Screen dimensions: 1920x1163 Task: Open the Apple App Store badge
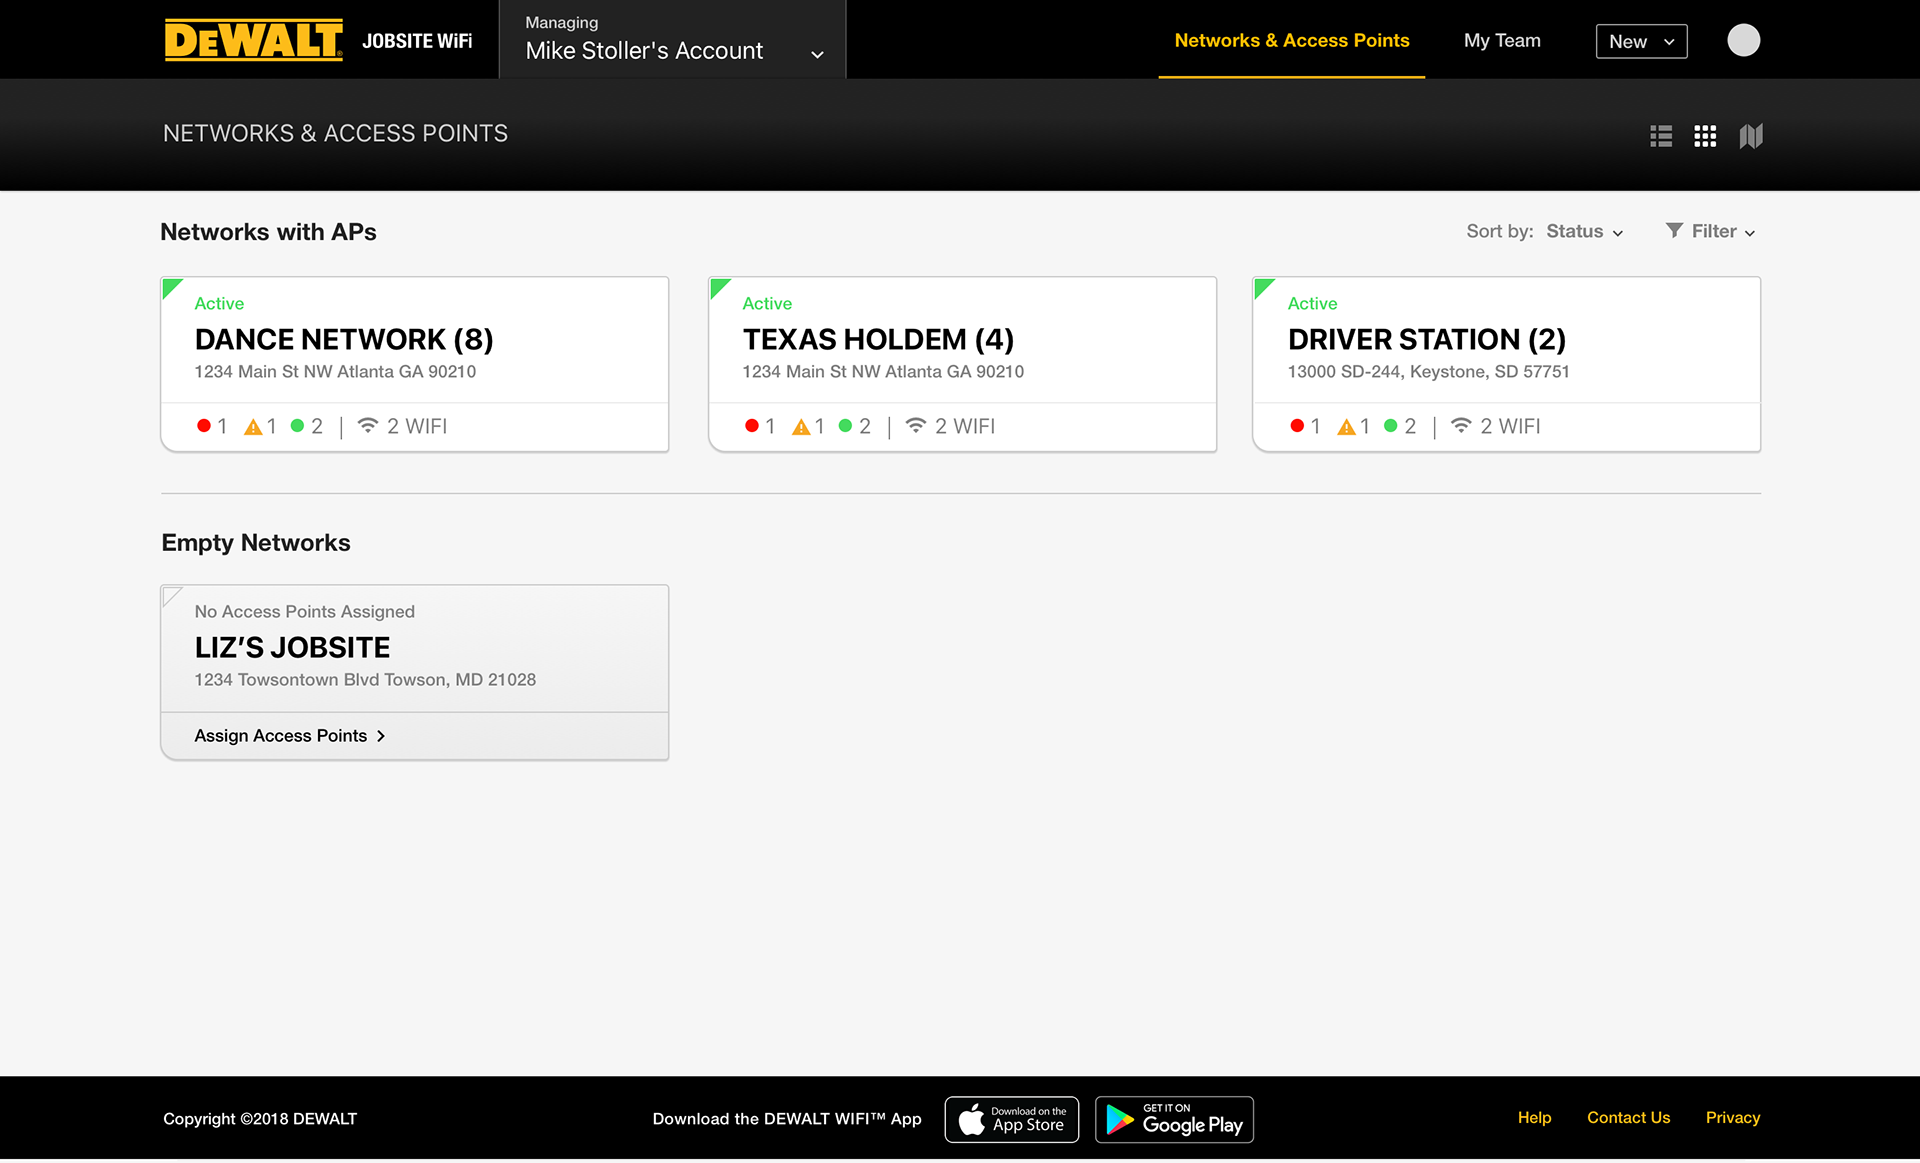[1011, 1119]
